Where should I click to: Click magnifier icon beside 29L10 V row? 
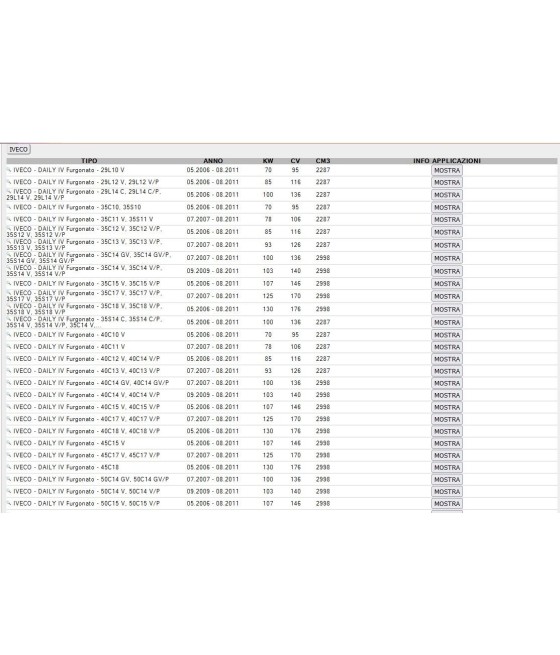[9, 170]
